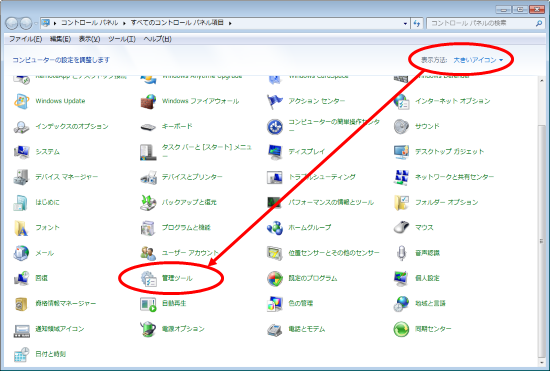Open the サウンド speaker icon
The height and width of the screenshot is (371, 550).
(401, 126)
